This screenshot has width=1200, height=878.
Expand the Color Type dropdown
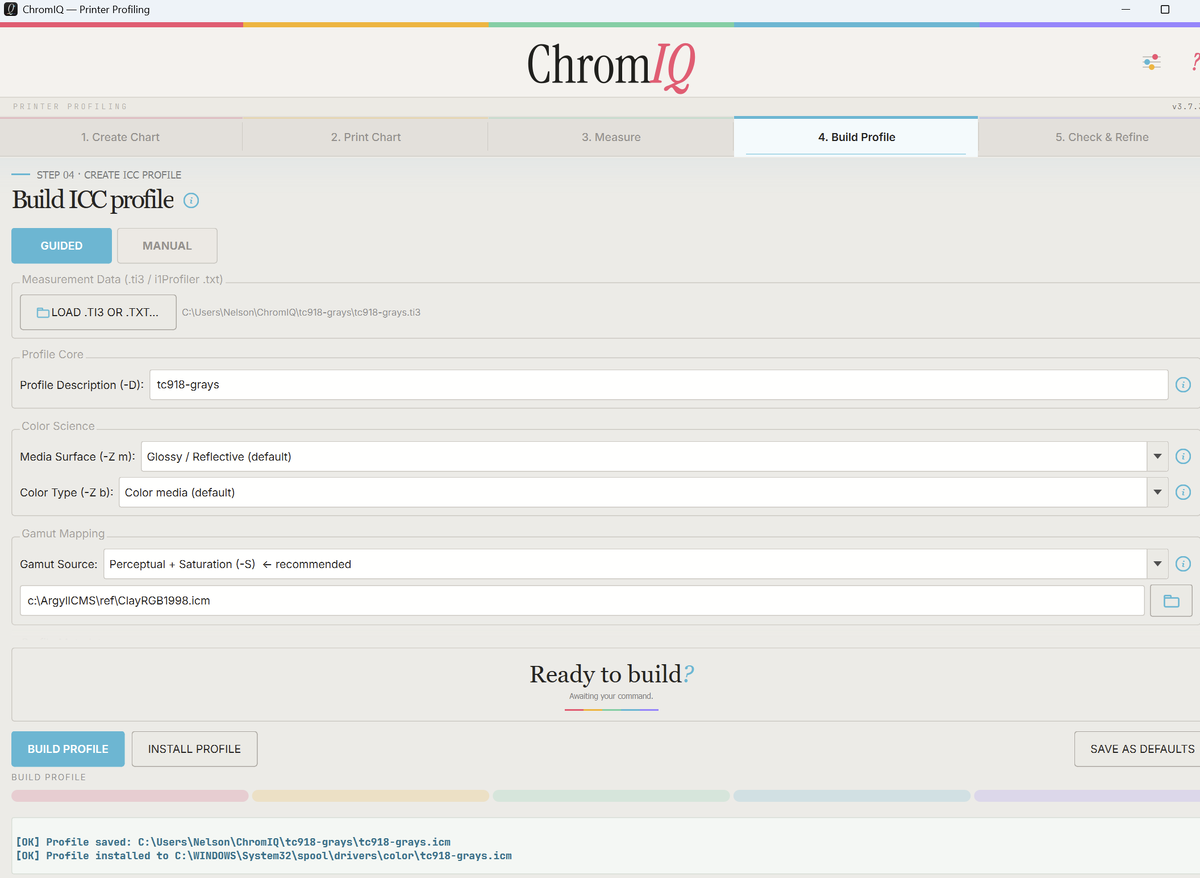pos(1158,492)
